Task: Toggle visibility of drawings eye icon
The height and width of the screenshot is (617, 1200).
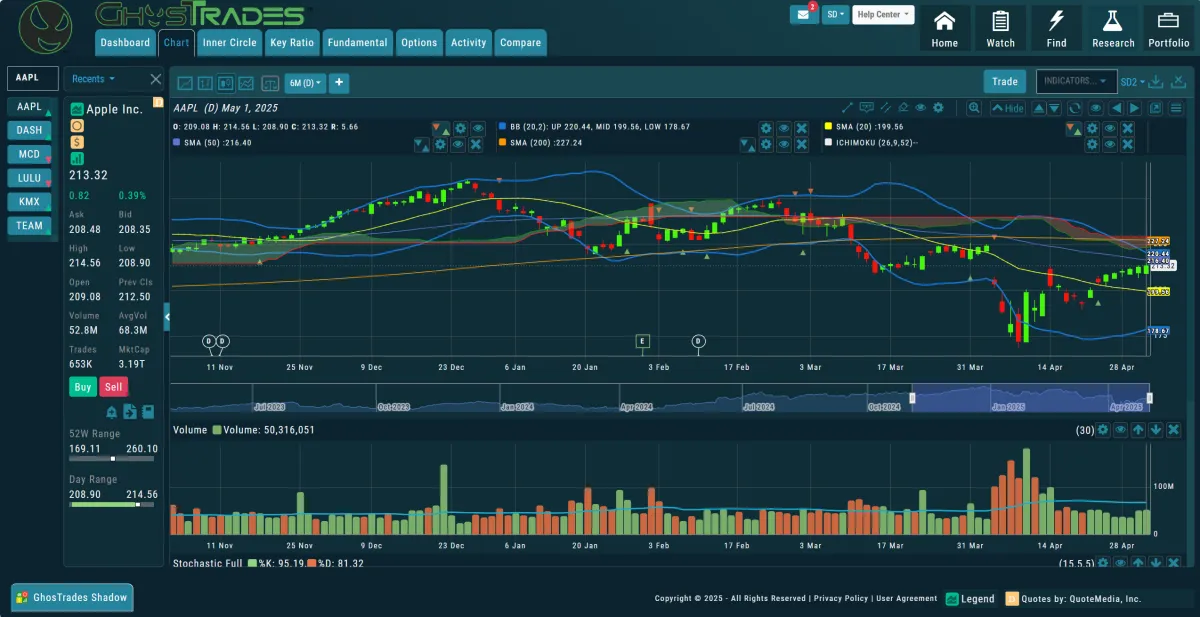Action: pyautogui.click(x=920, y=108)
